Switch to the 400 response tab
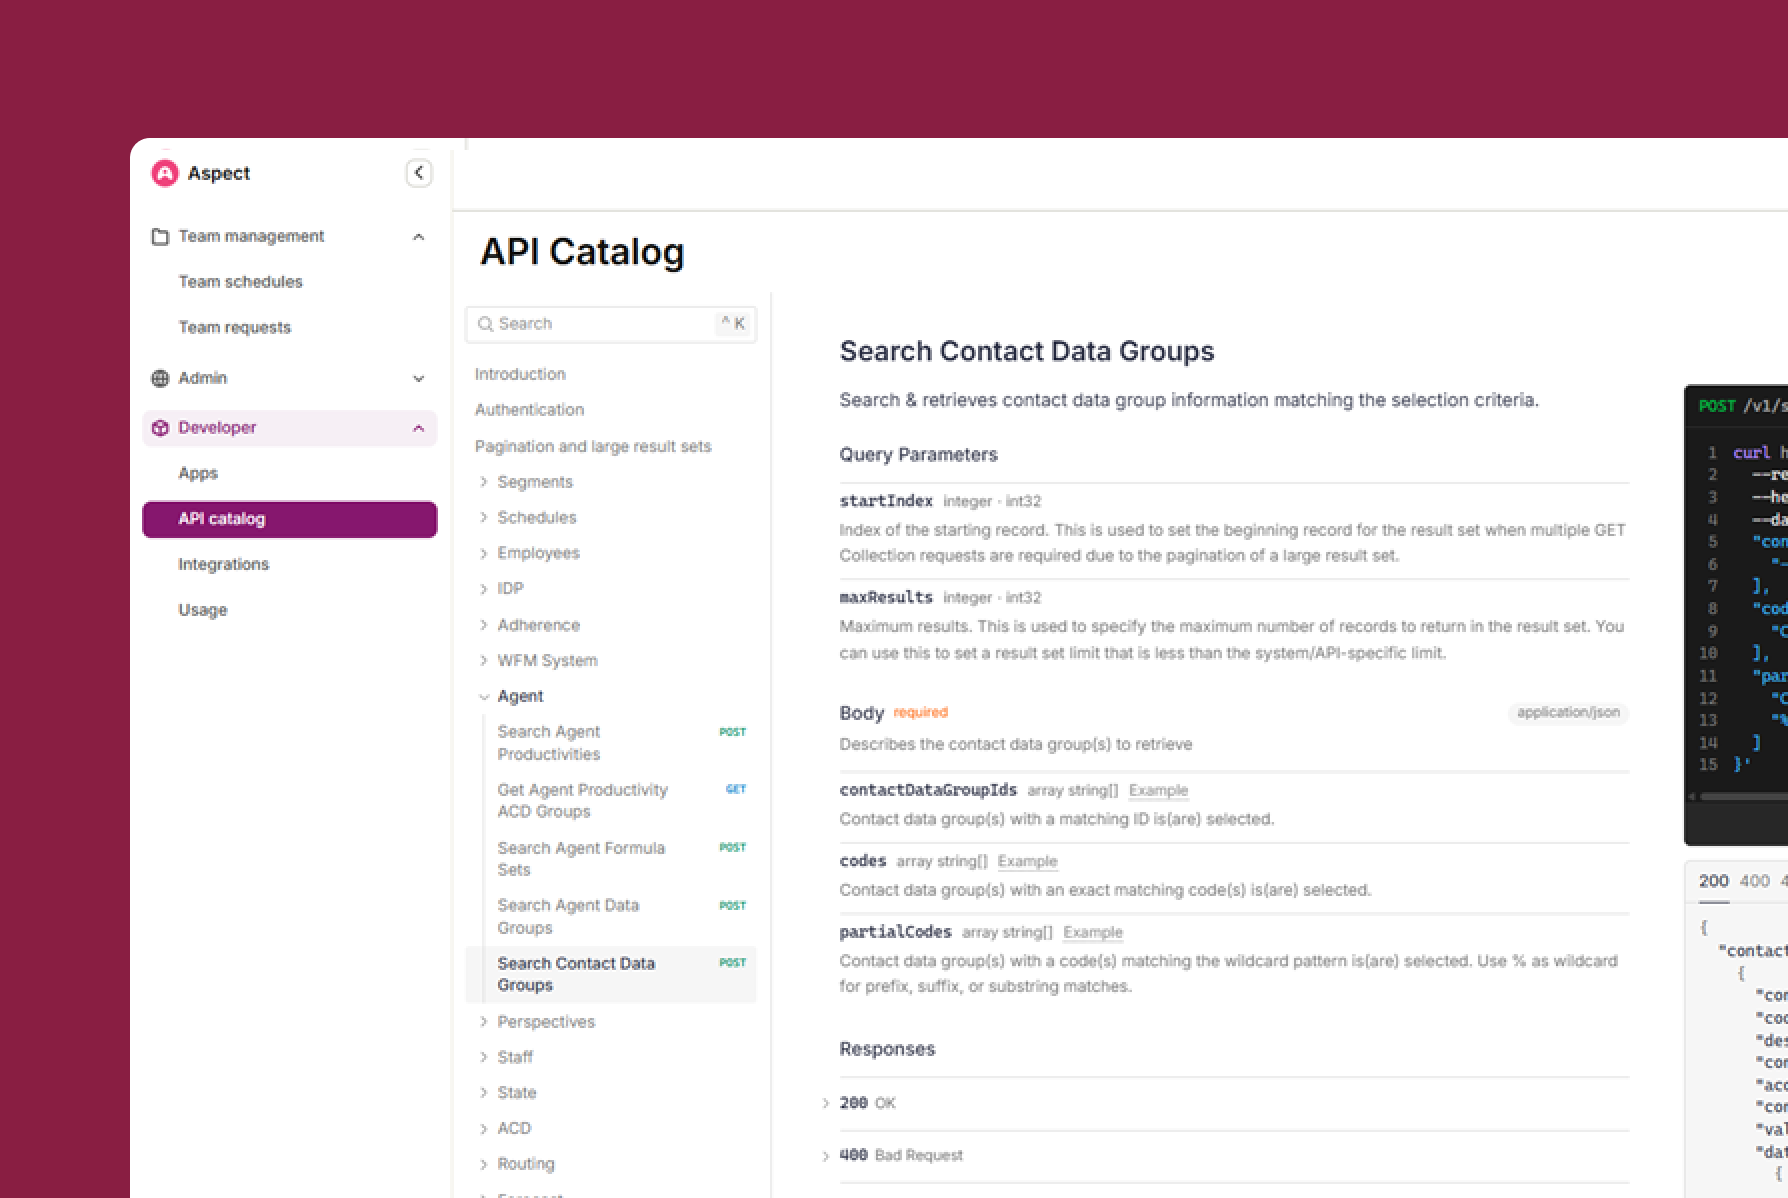The height and width of the screenshot is (1198, 1788). pyautogui.click(x=1754, y=881)
